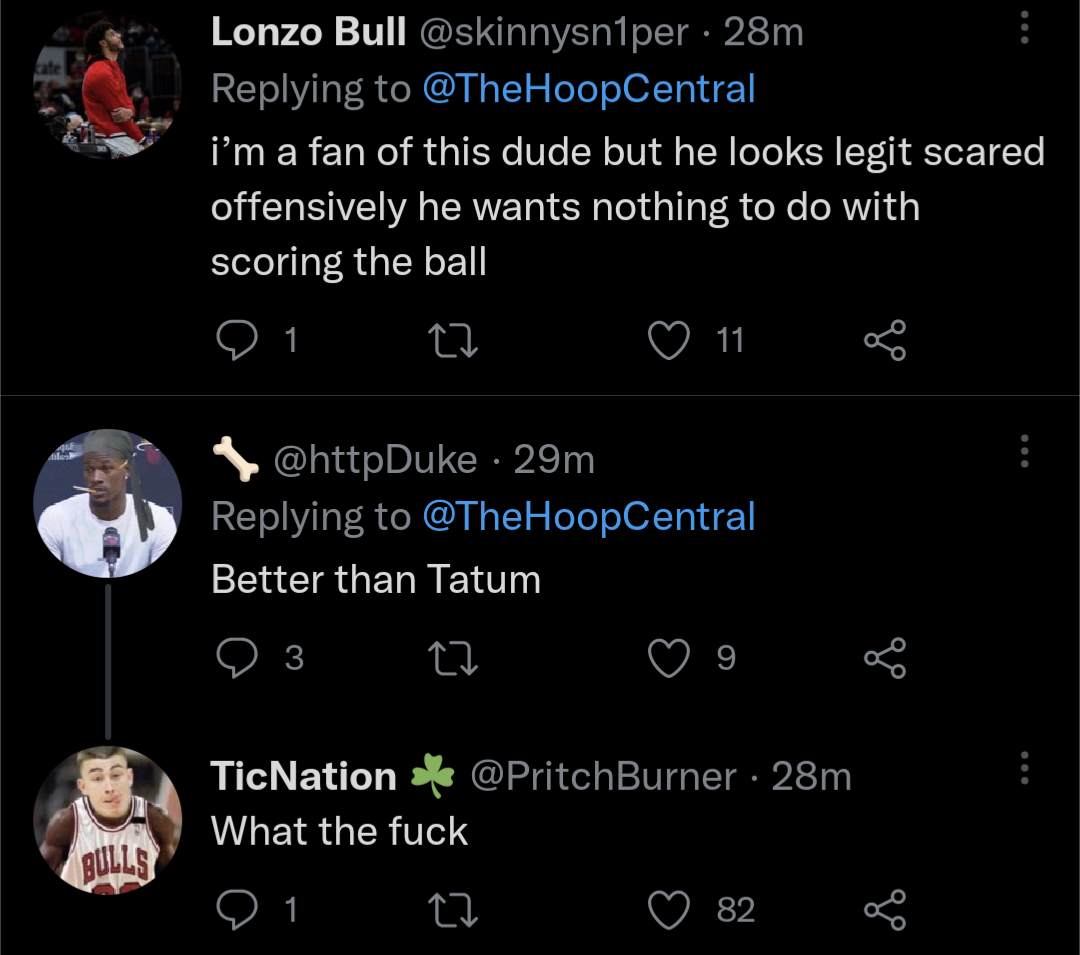Open @TheHoopCentral link in @httpDuke's reply
The height and width of the screenshot is (955, 1080).
coord(588,516)
